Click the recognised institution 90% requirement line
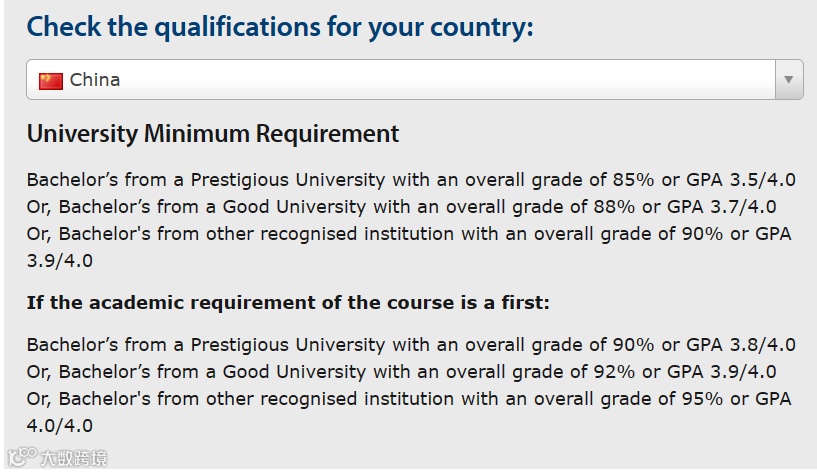 click(409, 234)
